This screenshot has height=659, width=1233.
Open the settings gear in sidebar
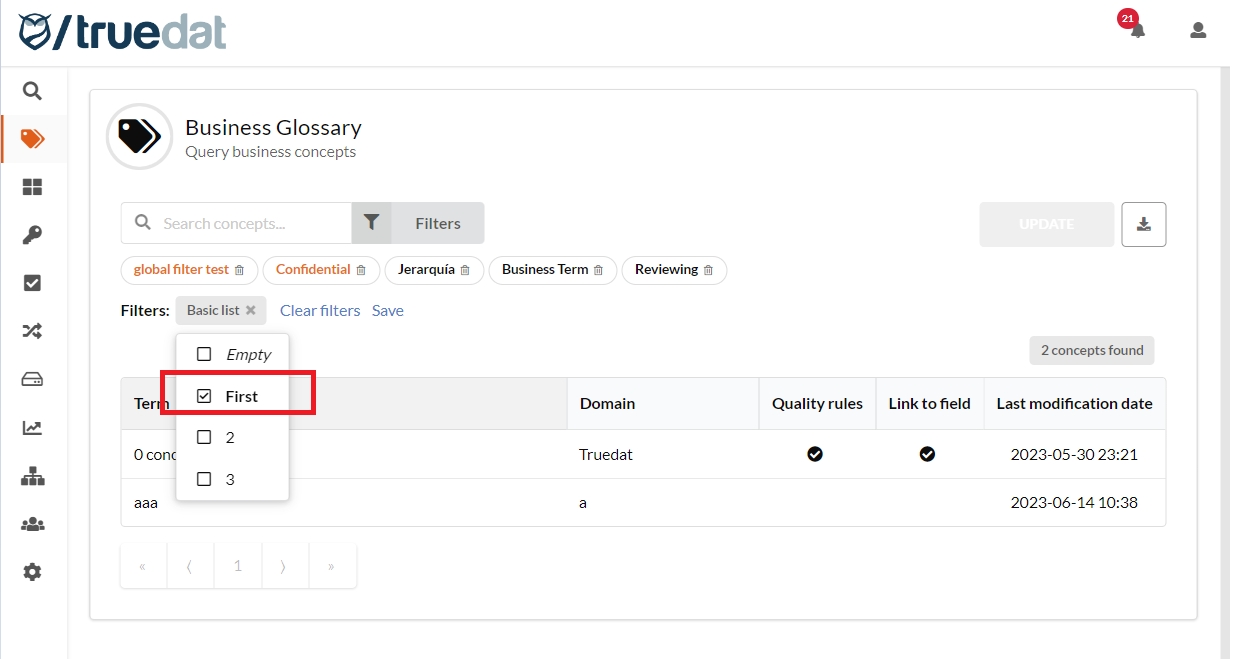32,572
